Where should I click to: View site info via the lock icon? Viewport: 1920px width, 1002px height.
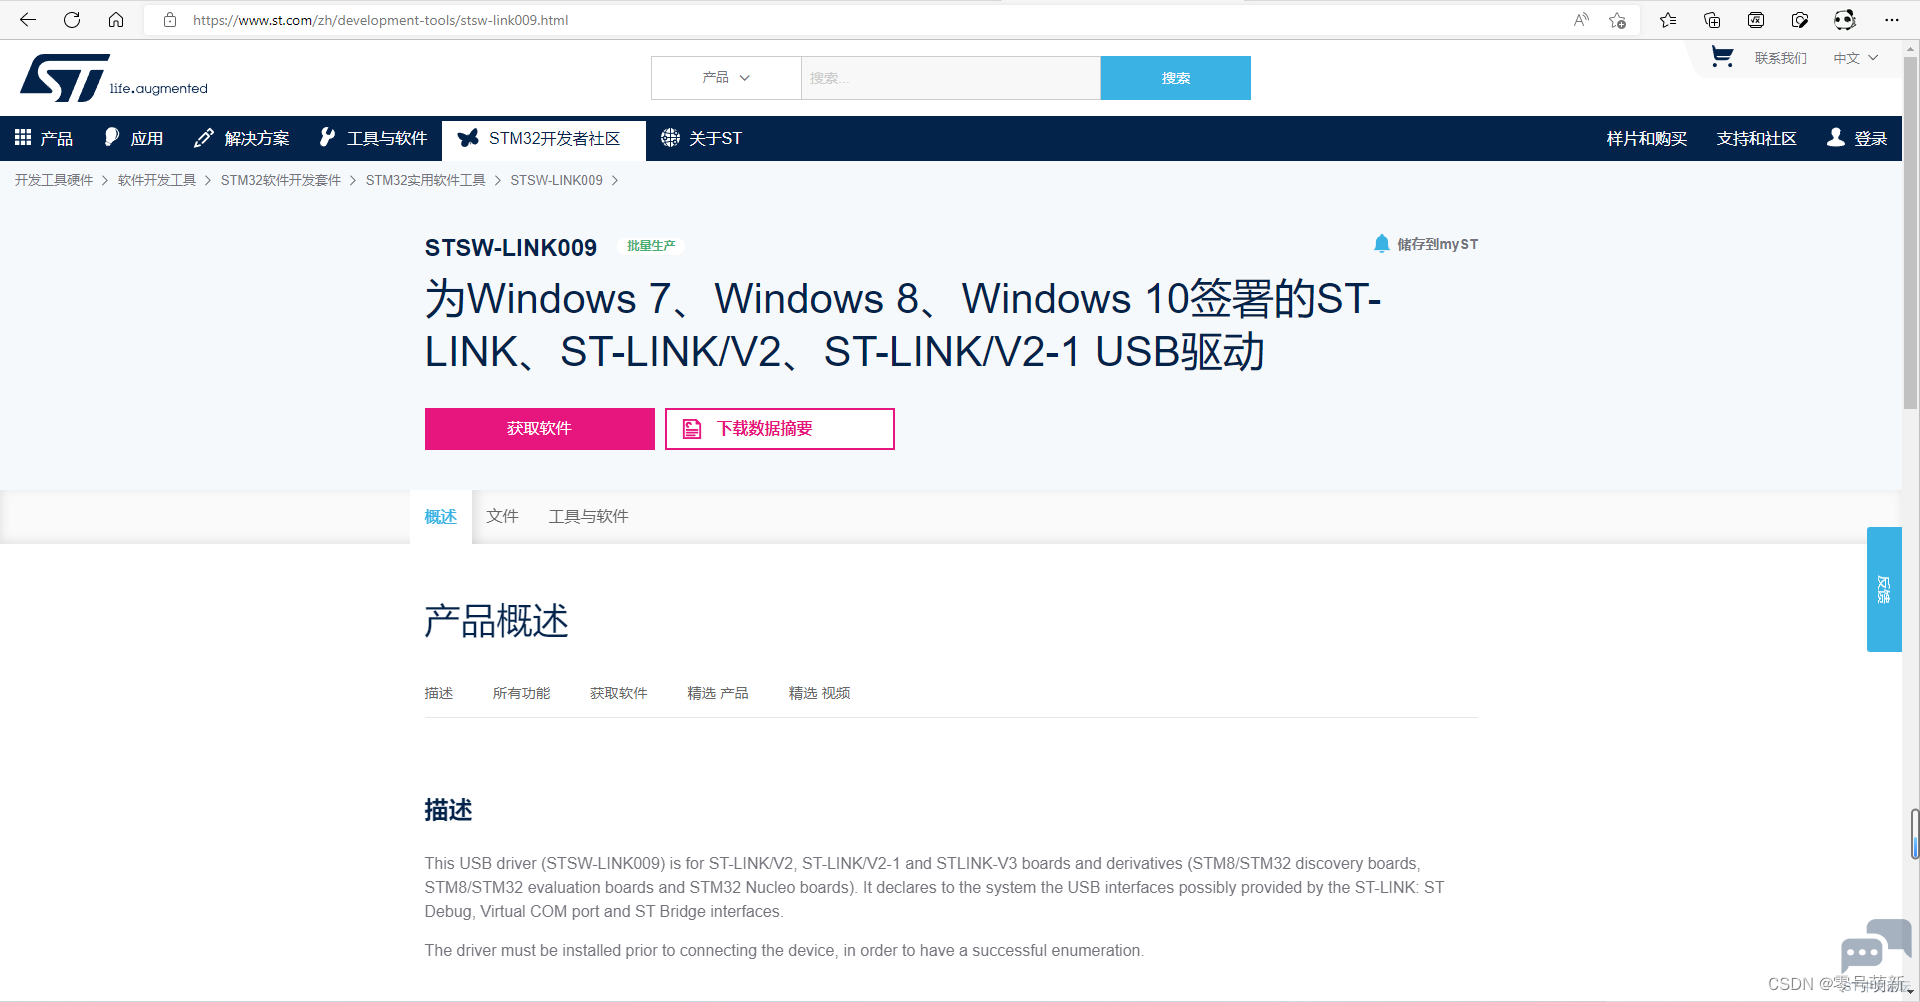tap(170, 20)
